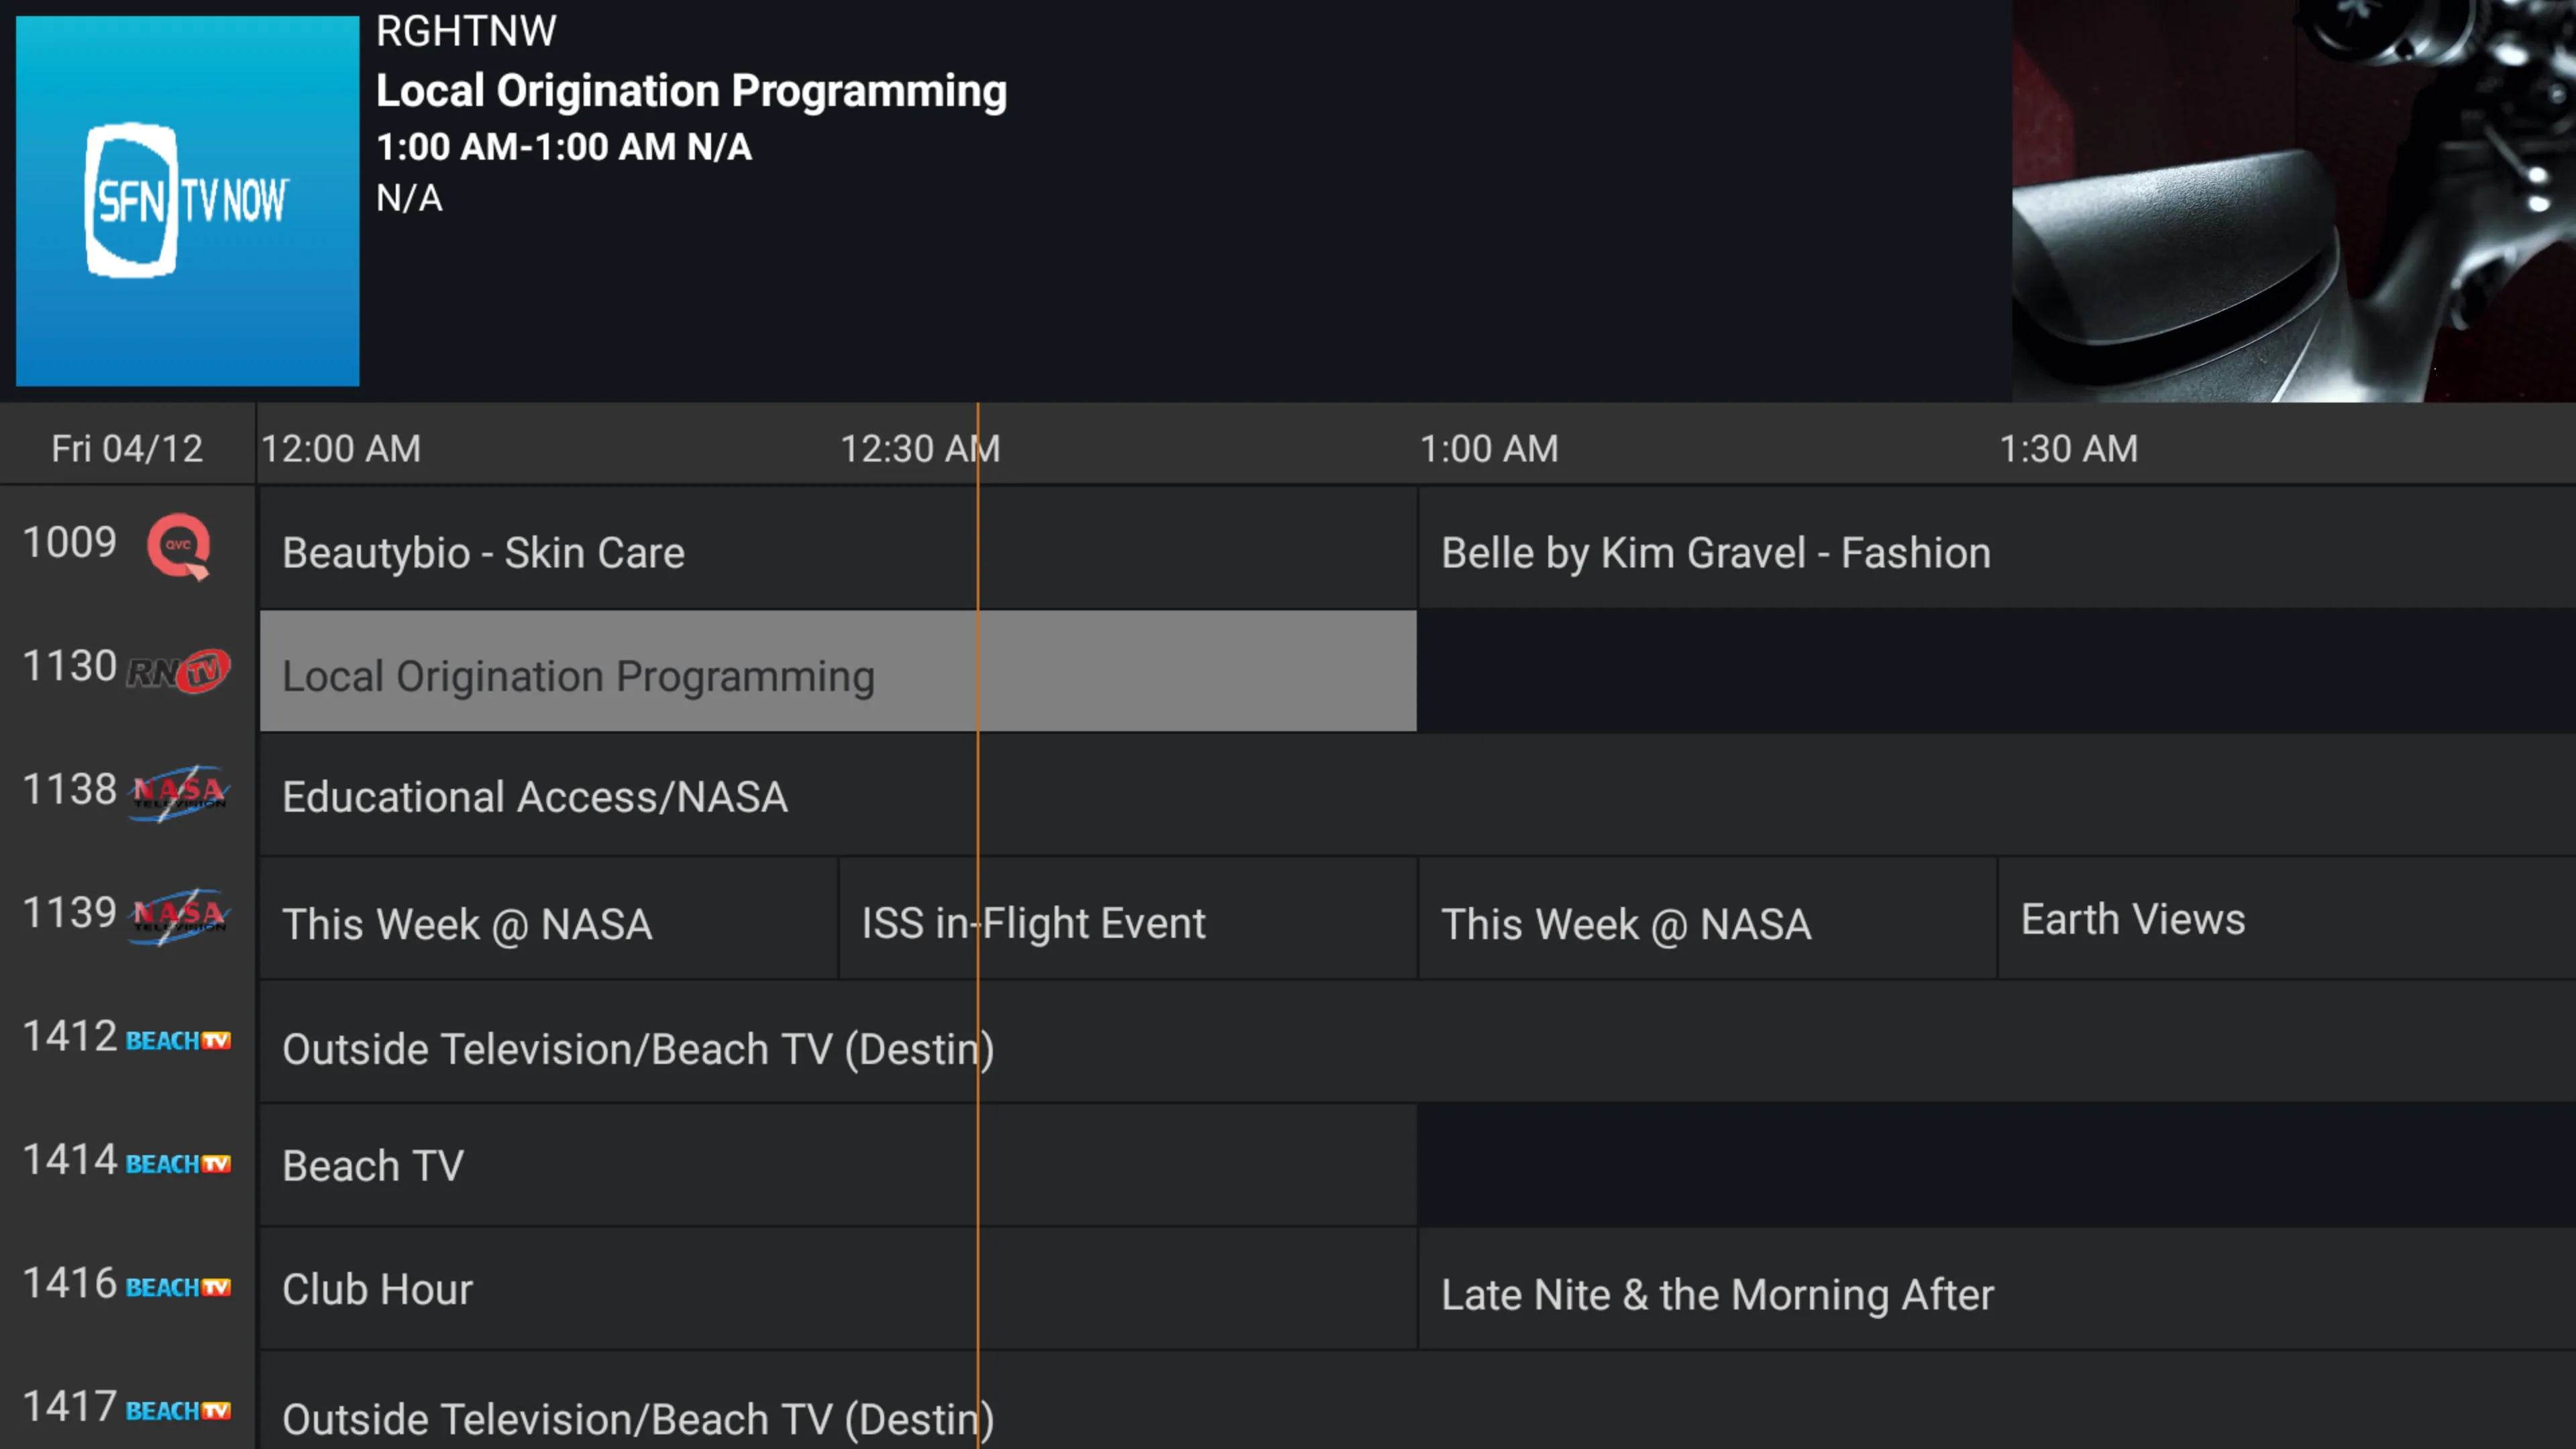Select the Beach TV logo for channel 1412
This screenshot has width=2576, height=1449.
click(x=178, y=1040)
